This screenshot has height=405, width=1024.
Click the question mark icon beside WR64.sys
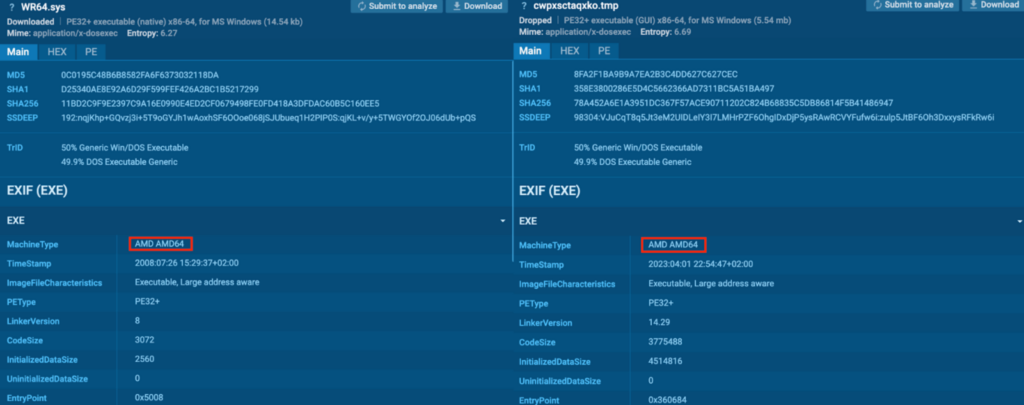tap(8, 6)
